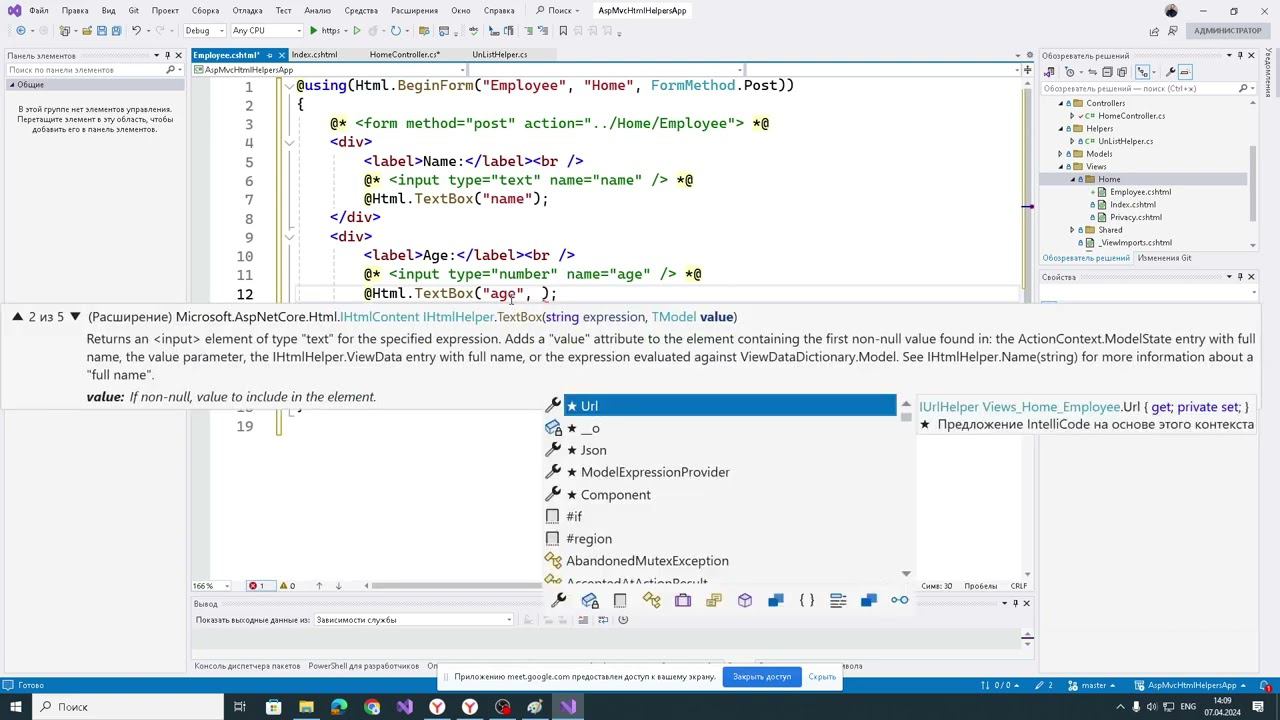Select ModelExpressionProvider from the IntelliSense list
Screen dimensions: 1280x720
(654, 472)
